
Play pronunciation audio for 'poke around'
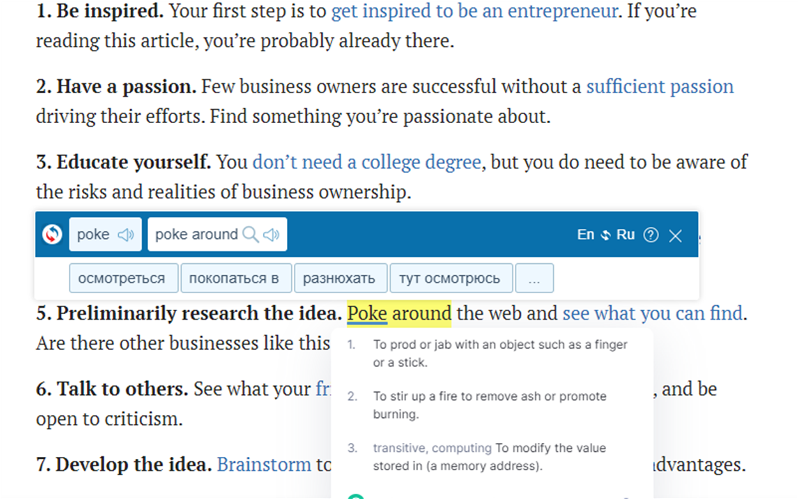(x=271, y=235)
